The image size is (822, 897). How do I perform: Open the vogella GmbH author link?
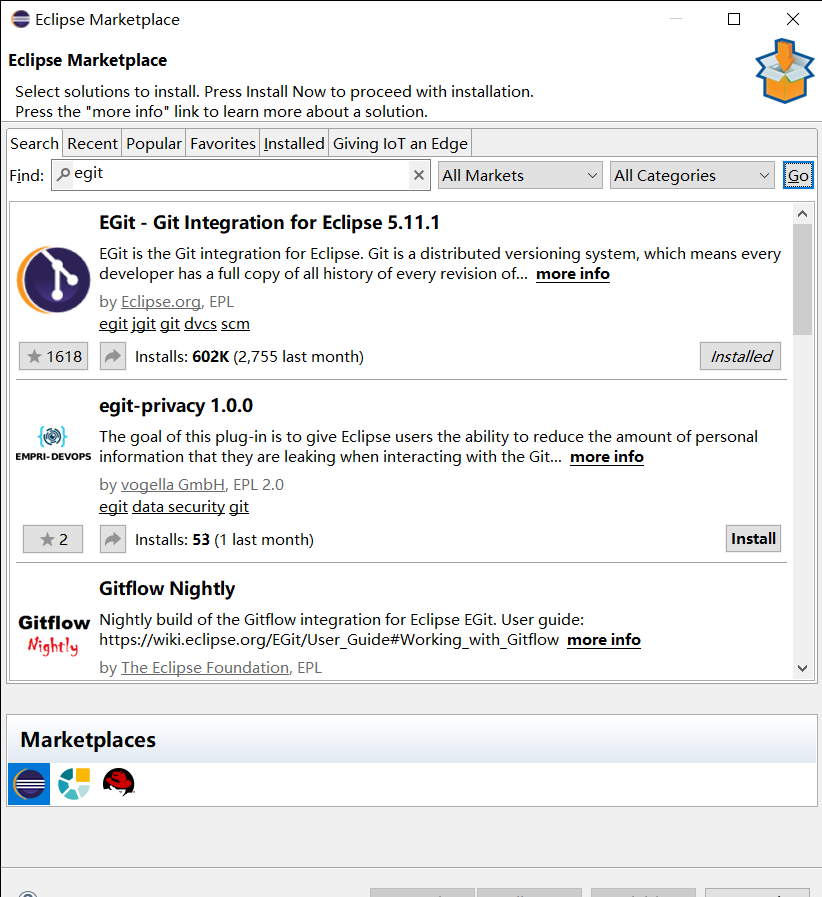[x=173, y=485]
